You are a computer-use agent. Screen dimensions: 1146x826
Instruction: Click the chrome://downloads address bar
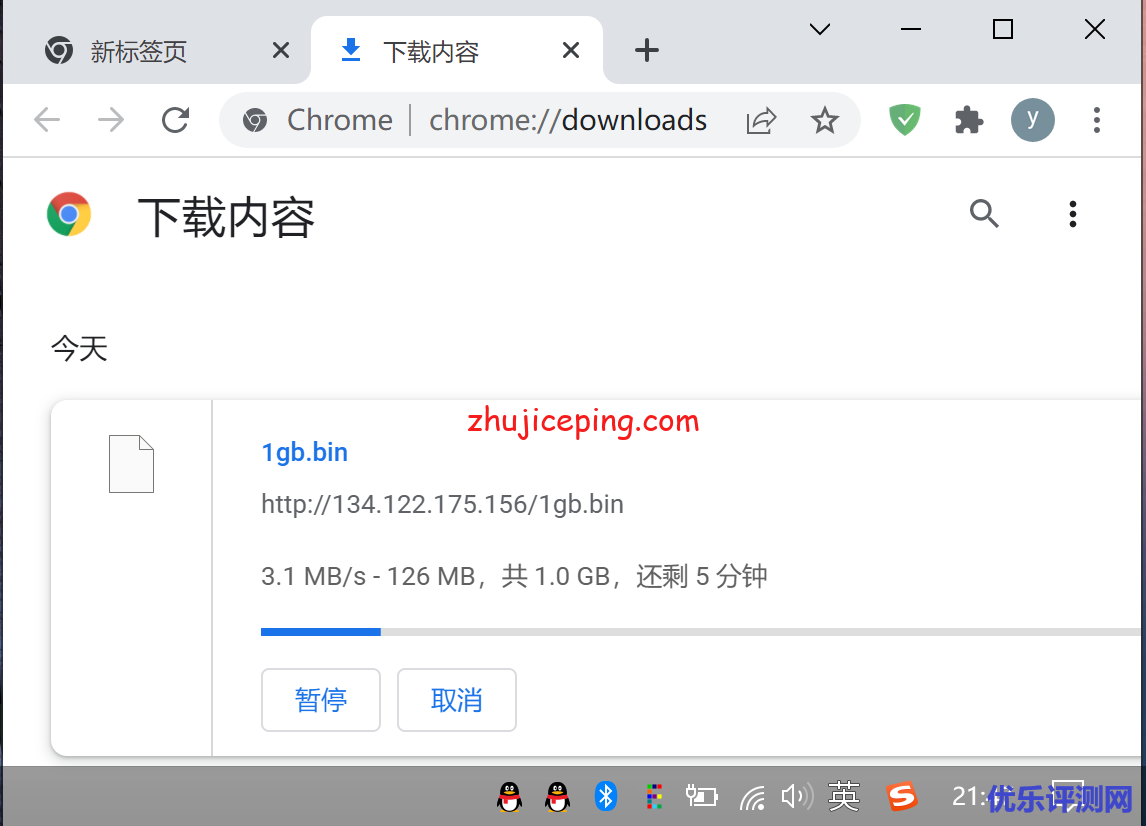(567, 121)
